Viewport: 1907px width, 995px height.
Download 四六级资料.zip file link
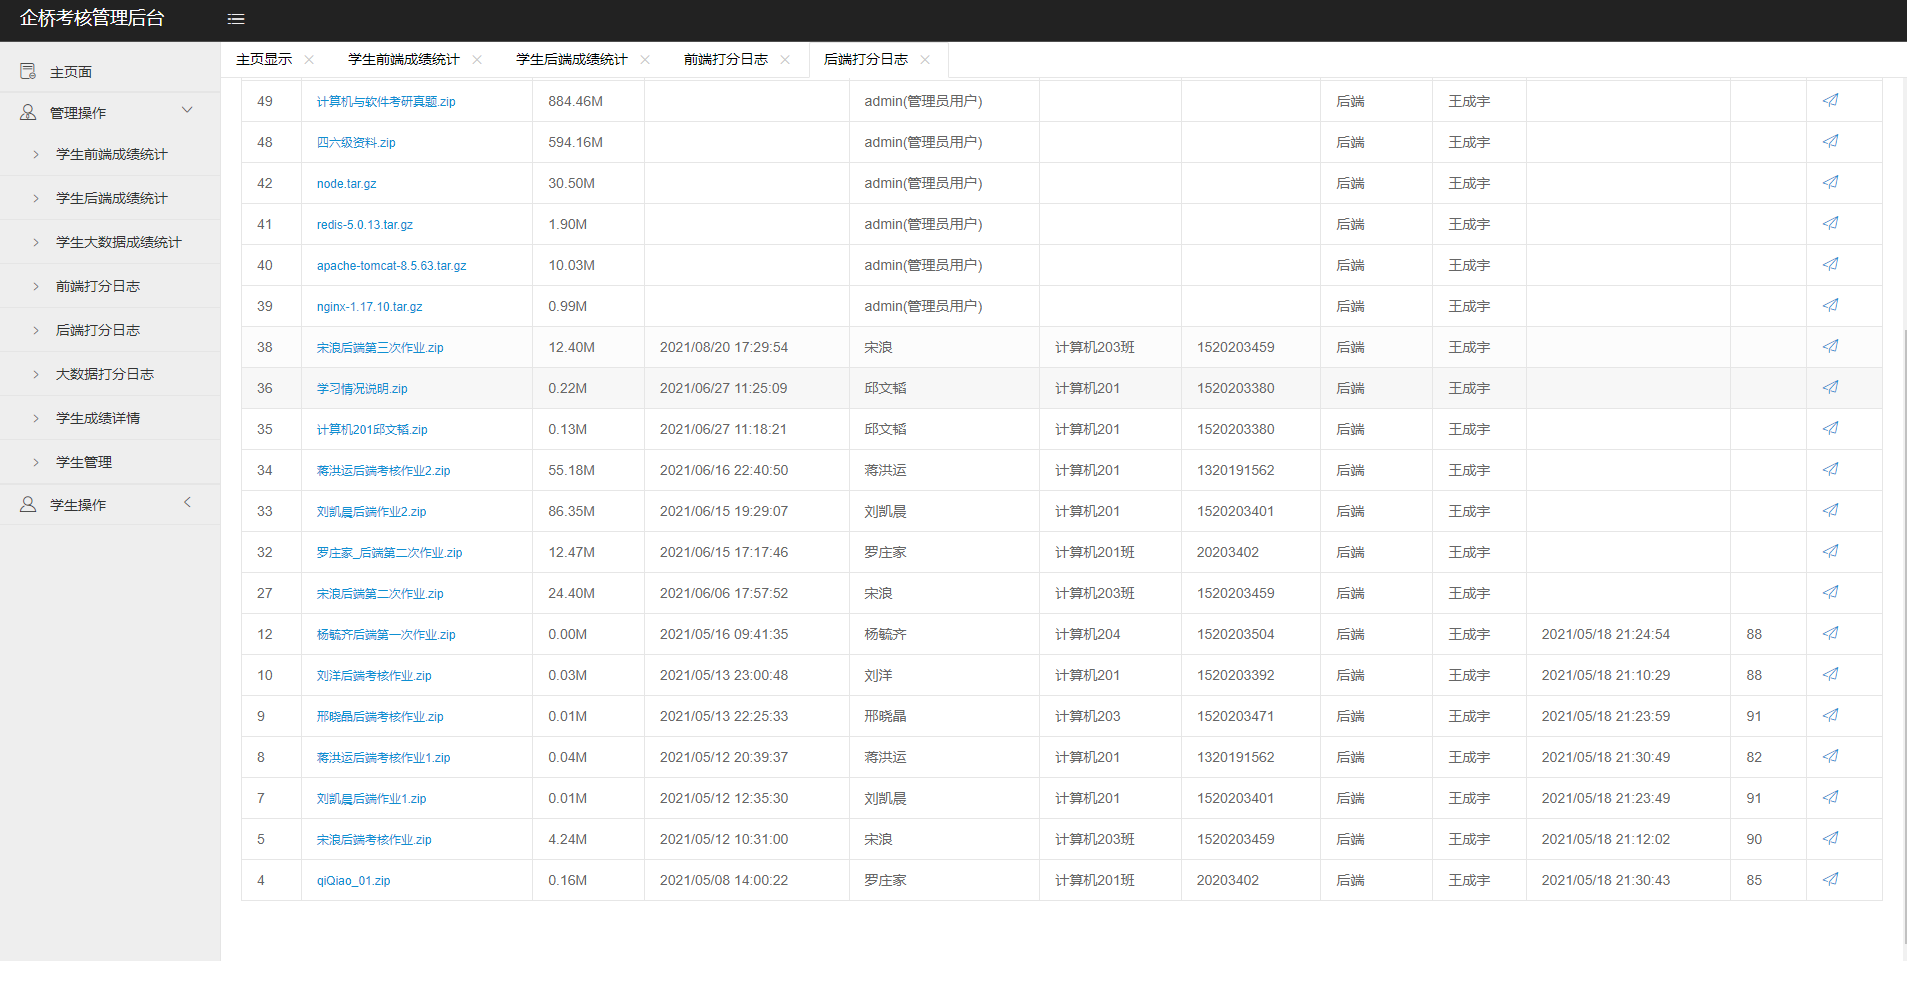point(356,143)
